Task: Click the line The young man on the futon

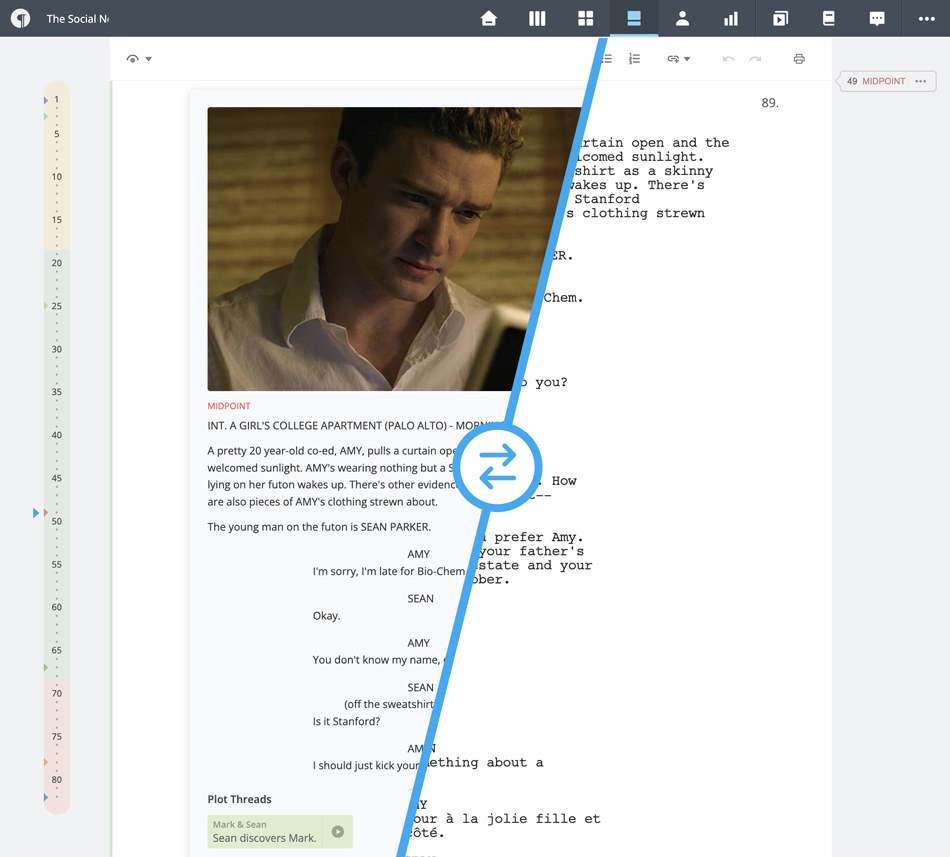Action: click(319, 527)
